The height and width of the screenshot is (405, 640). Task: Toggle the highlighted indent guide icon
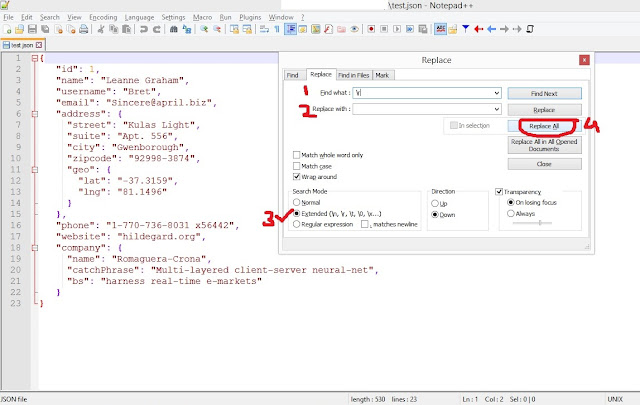[290, 29]
